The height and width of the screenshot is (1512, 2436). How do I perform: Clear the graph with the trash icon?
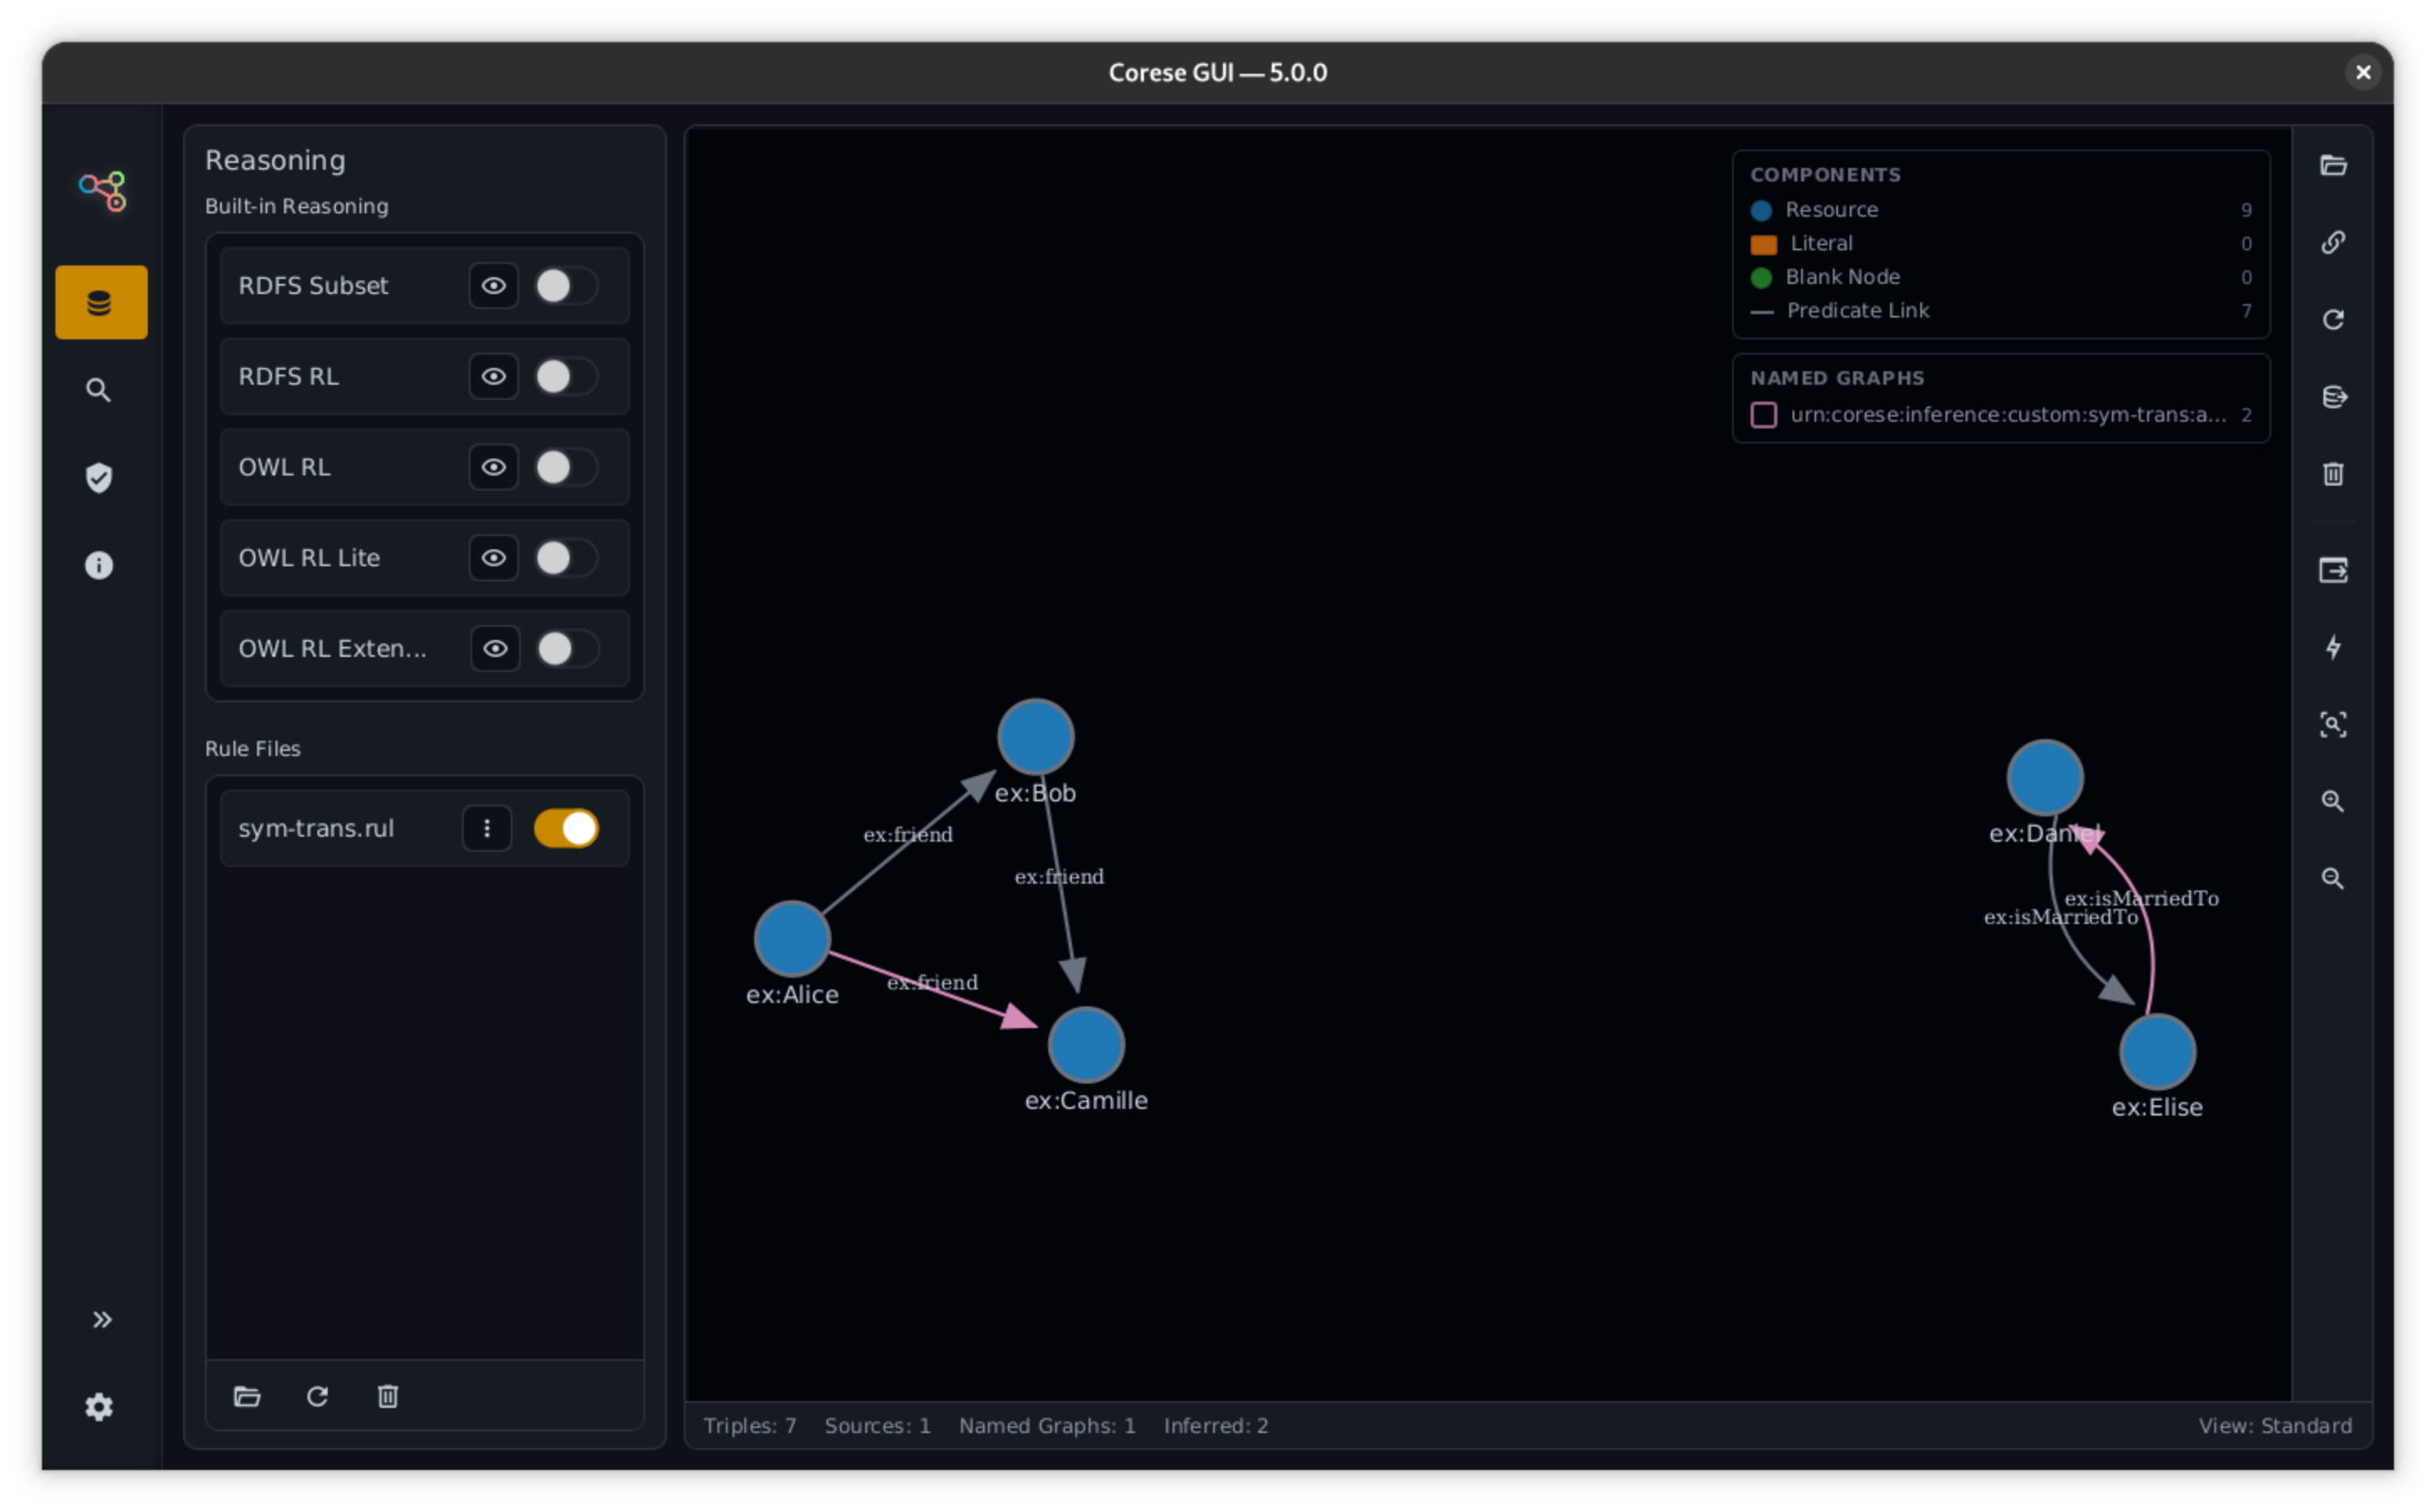tap(2334, 473)
